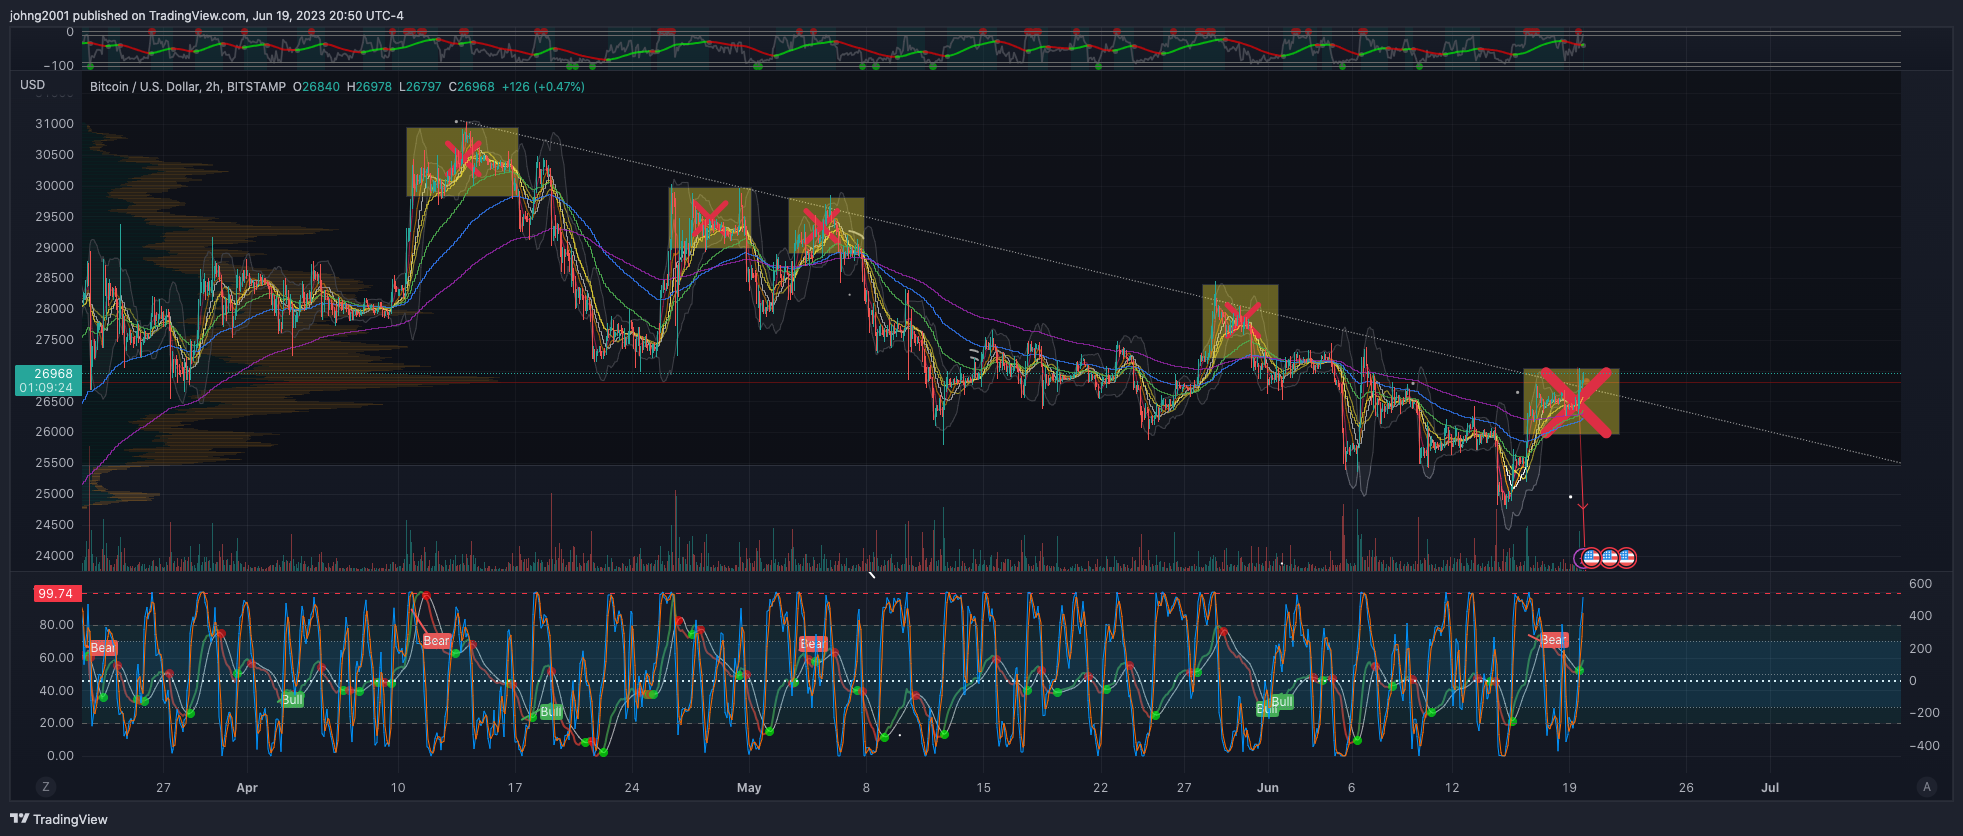Click the 28000 price axis label
Screen dimensions: 1963x836
(x=55, y=309)
